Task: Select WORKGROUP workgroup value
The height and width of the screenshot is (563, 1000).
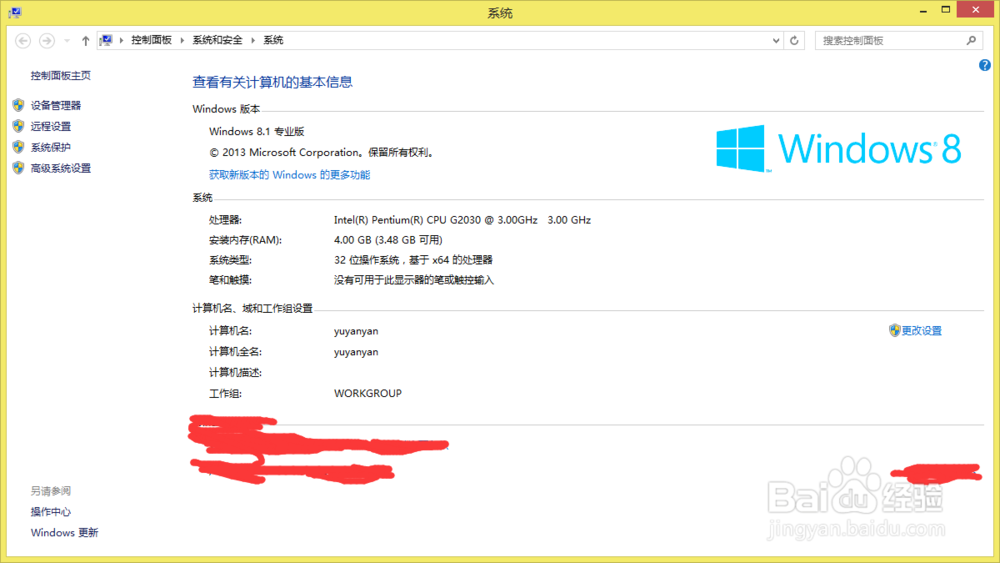Action: click(x=368, y=393)
